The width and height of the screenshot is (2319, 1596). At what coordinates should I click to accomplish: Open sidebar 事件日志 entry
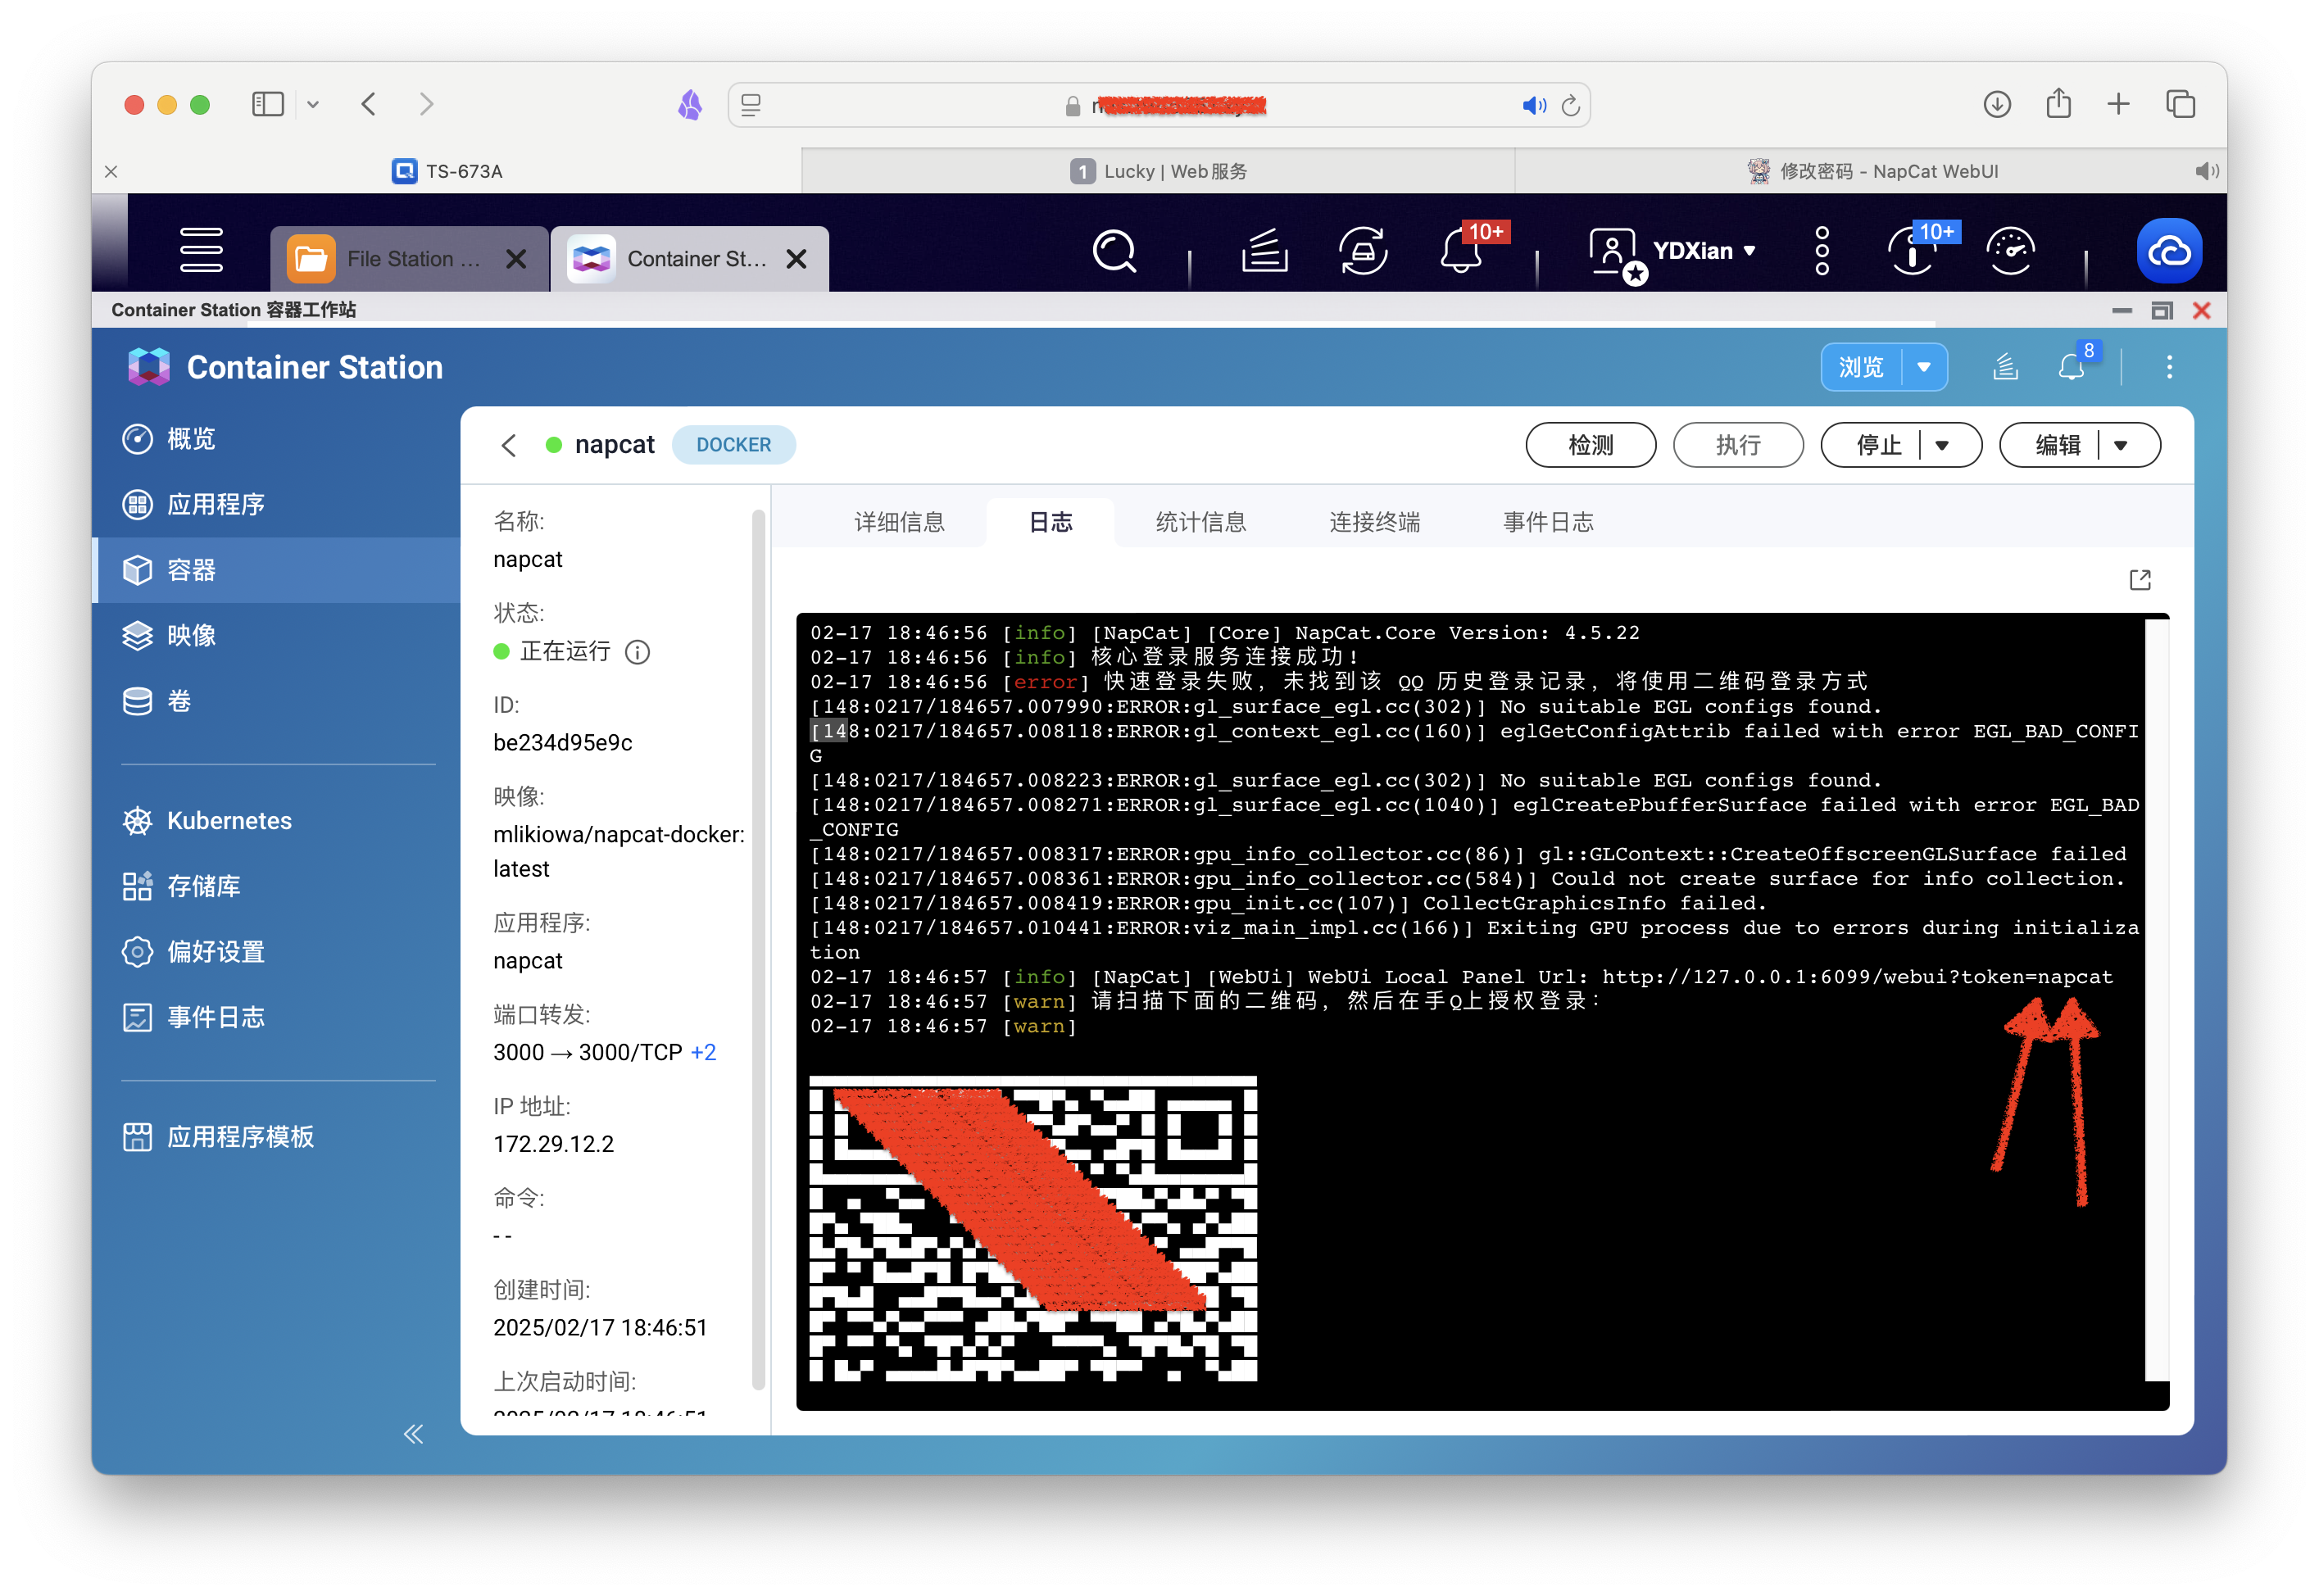[x=276, y=1018]
